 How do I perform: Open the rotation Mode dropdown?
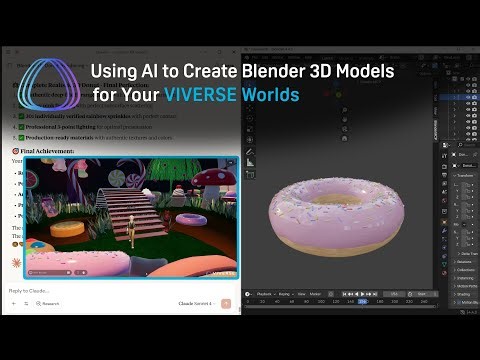click(464, 225)
